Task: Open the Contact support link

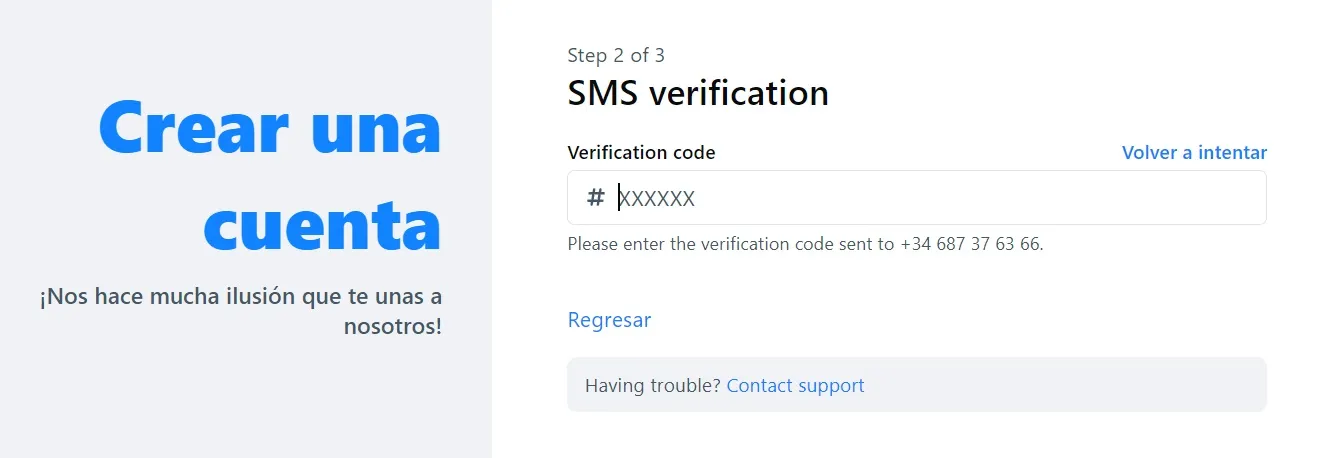Action: [x=795, y=386]
